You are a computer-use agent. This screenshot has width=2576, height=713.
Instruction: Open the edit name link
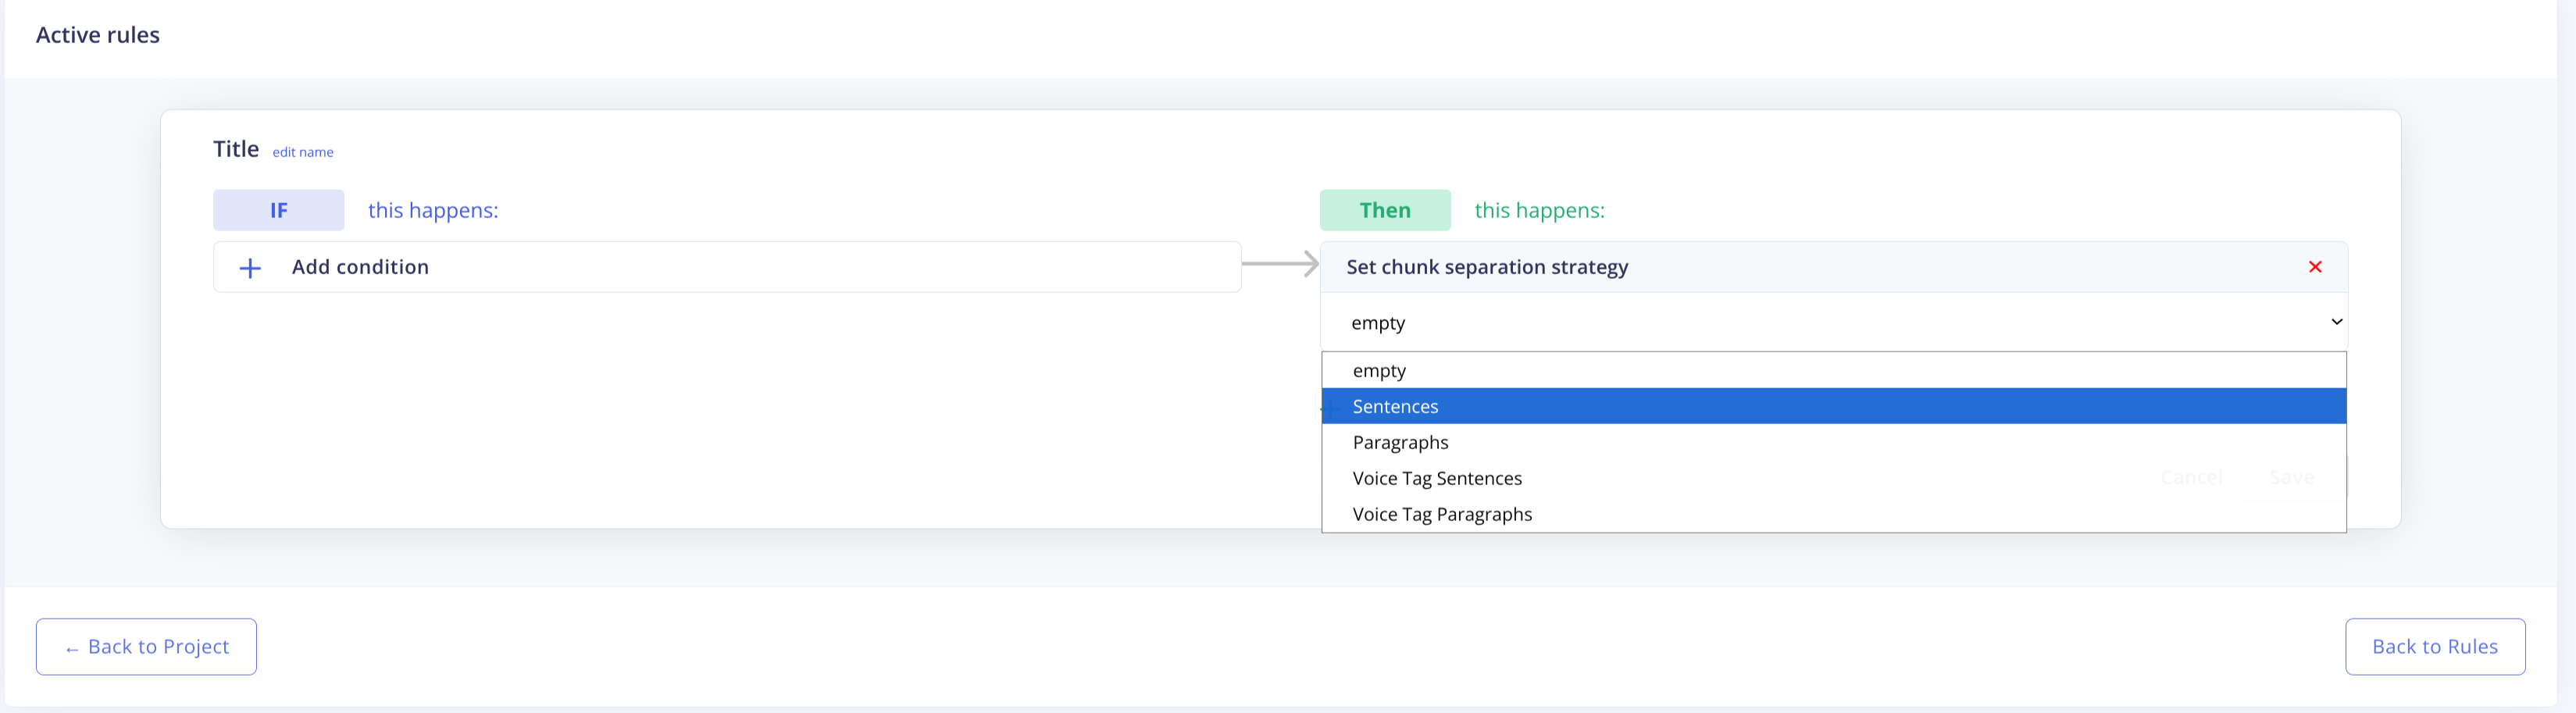click(303, 152)
